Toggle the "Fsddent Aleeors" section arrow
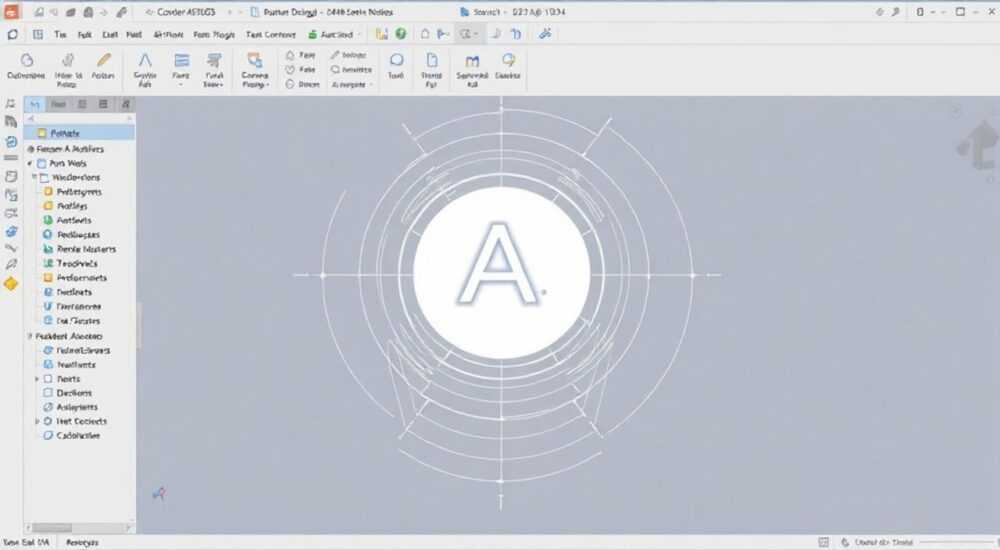Image resolution: width=1000 pixels, height=550 pixels. pos(29,336)
